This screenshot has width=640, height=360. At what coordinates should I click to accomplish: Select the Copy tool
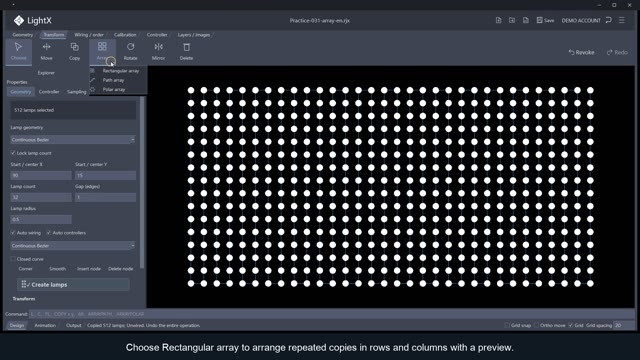coord(74,51)
